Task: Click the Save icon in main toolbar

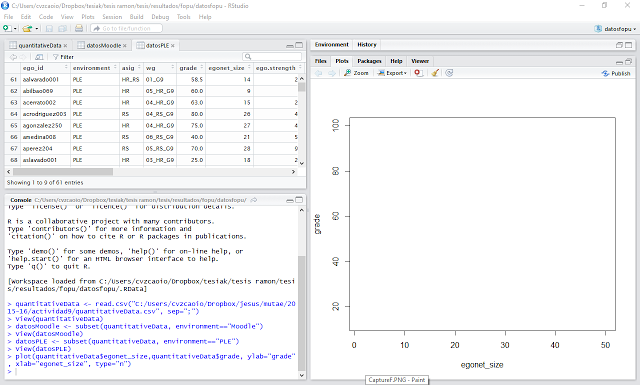Action: [49, 29]
